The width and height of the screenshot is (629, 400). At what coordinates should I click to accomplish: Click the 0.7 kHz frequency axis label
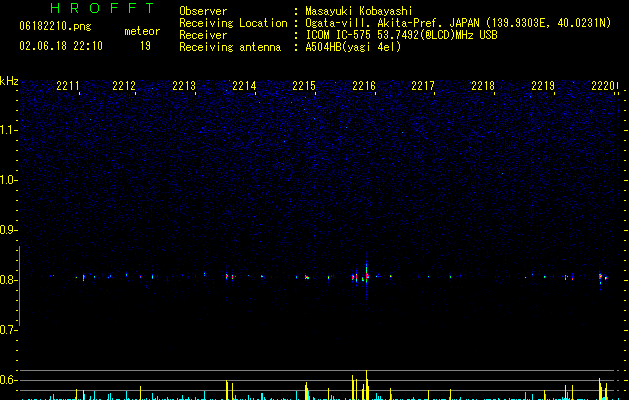[8, 330]
